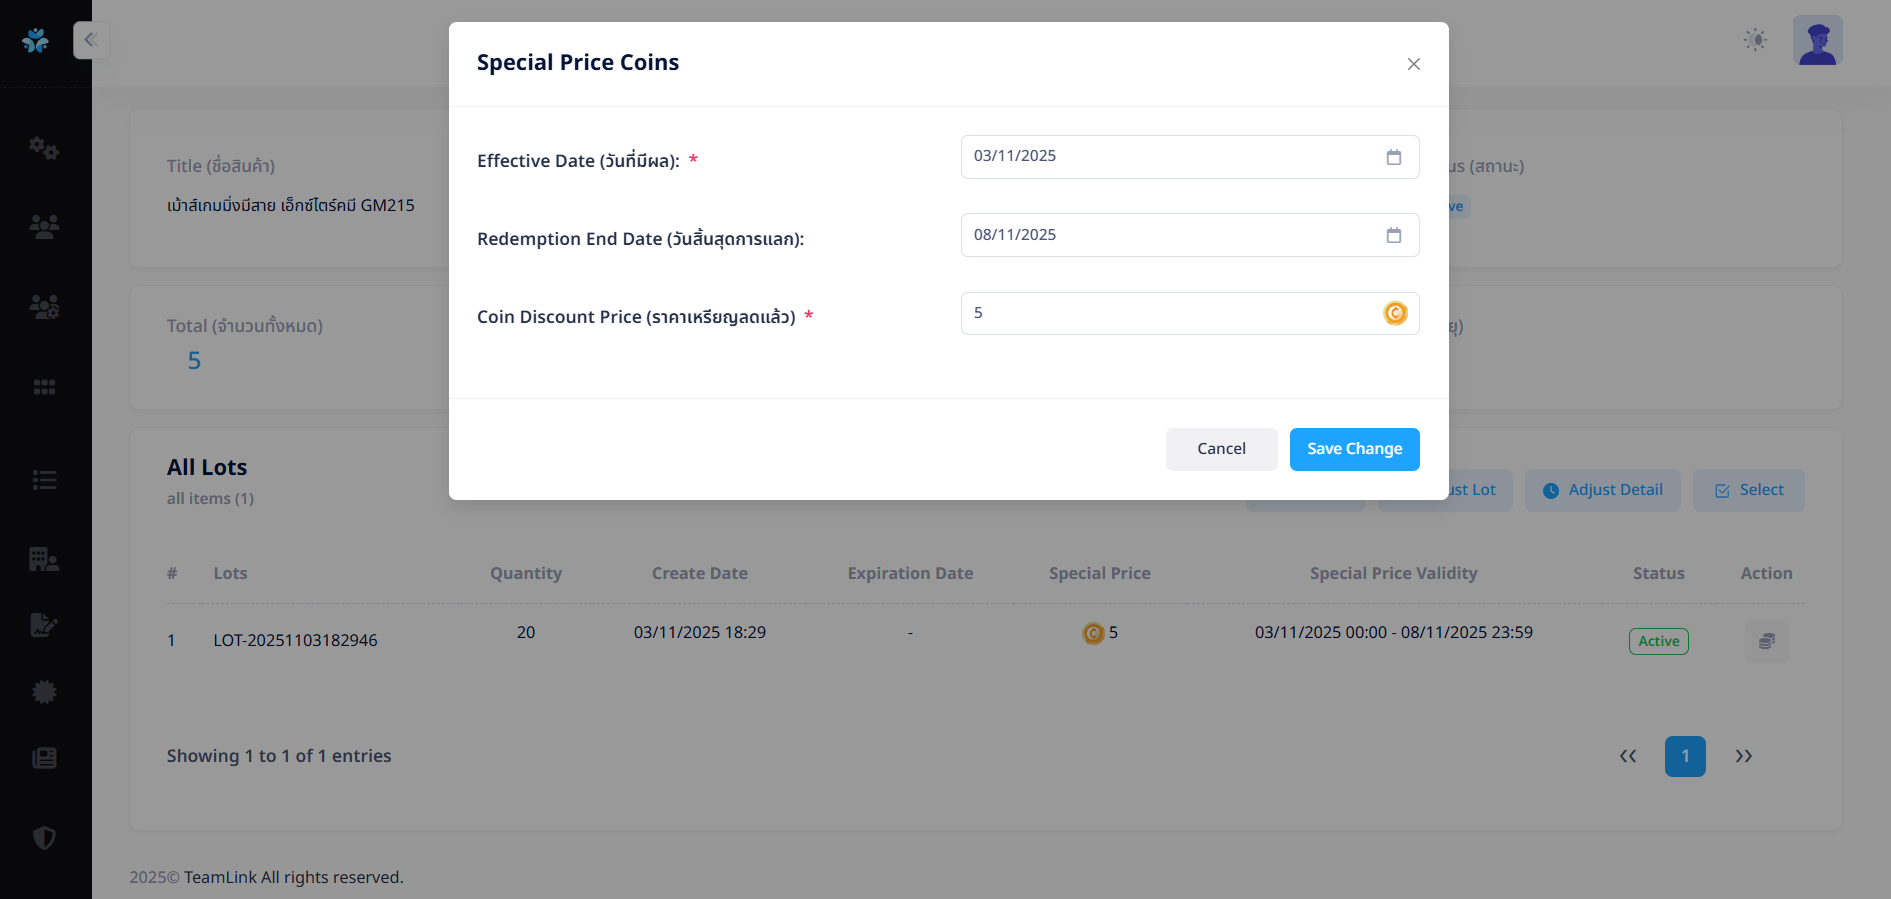1891x899 pixels.
Task: Collapse the sidebar with the back arrow
Action: 90,40
